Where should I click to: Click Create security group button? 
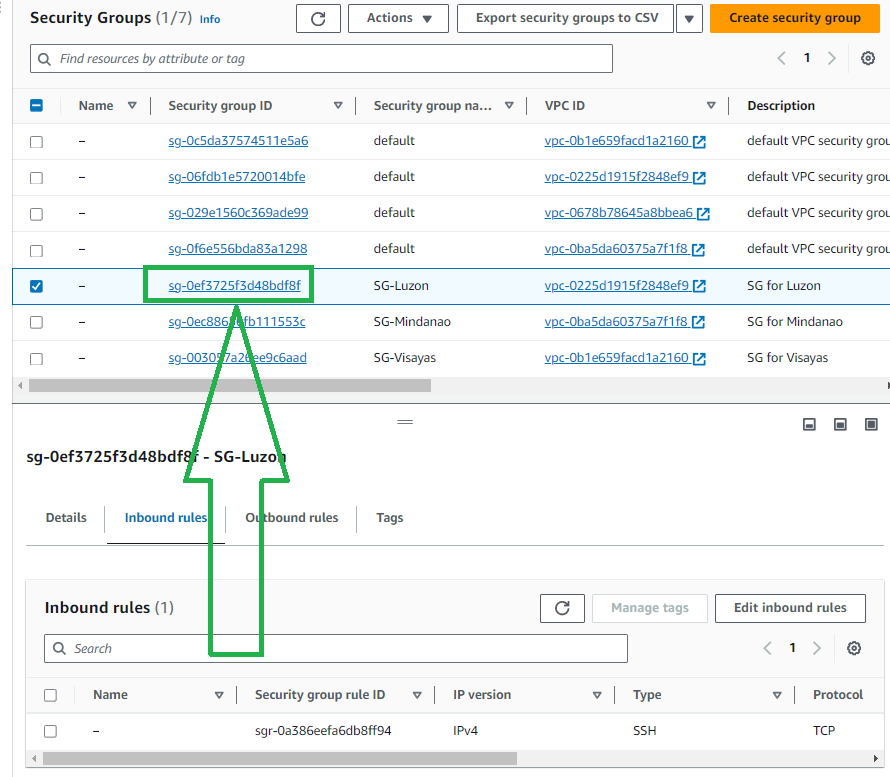pyautogui.click(x=795, y=18)
